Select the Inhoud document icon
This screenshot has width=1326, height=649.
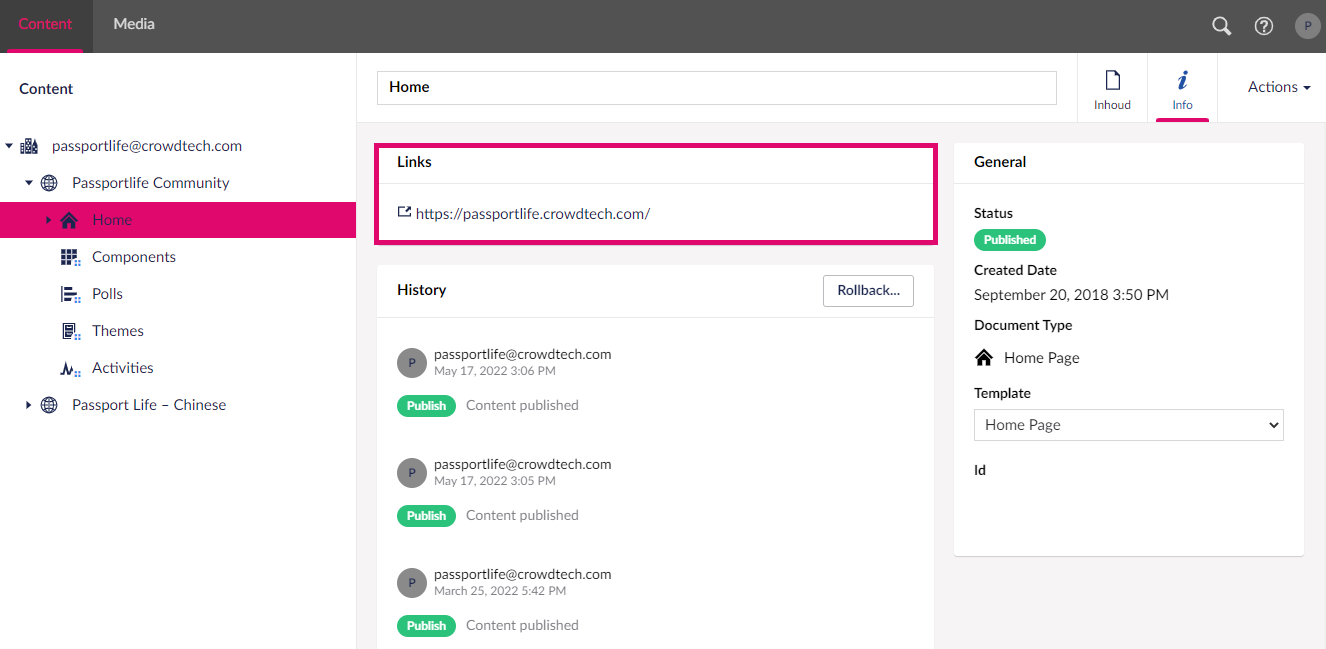pos(1112,81)
